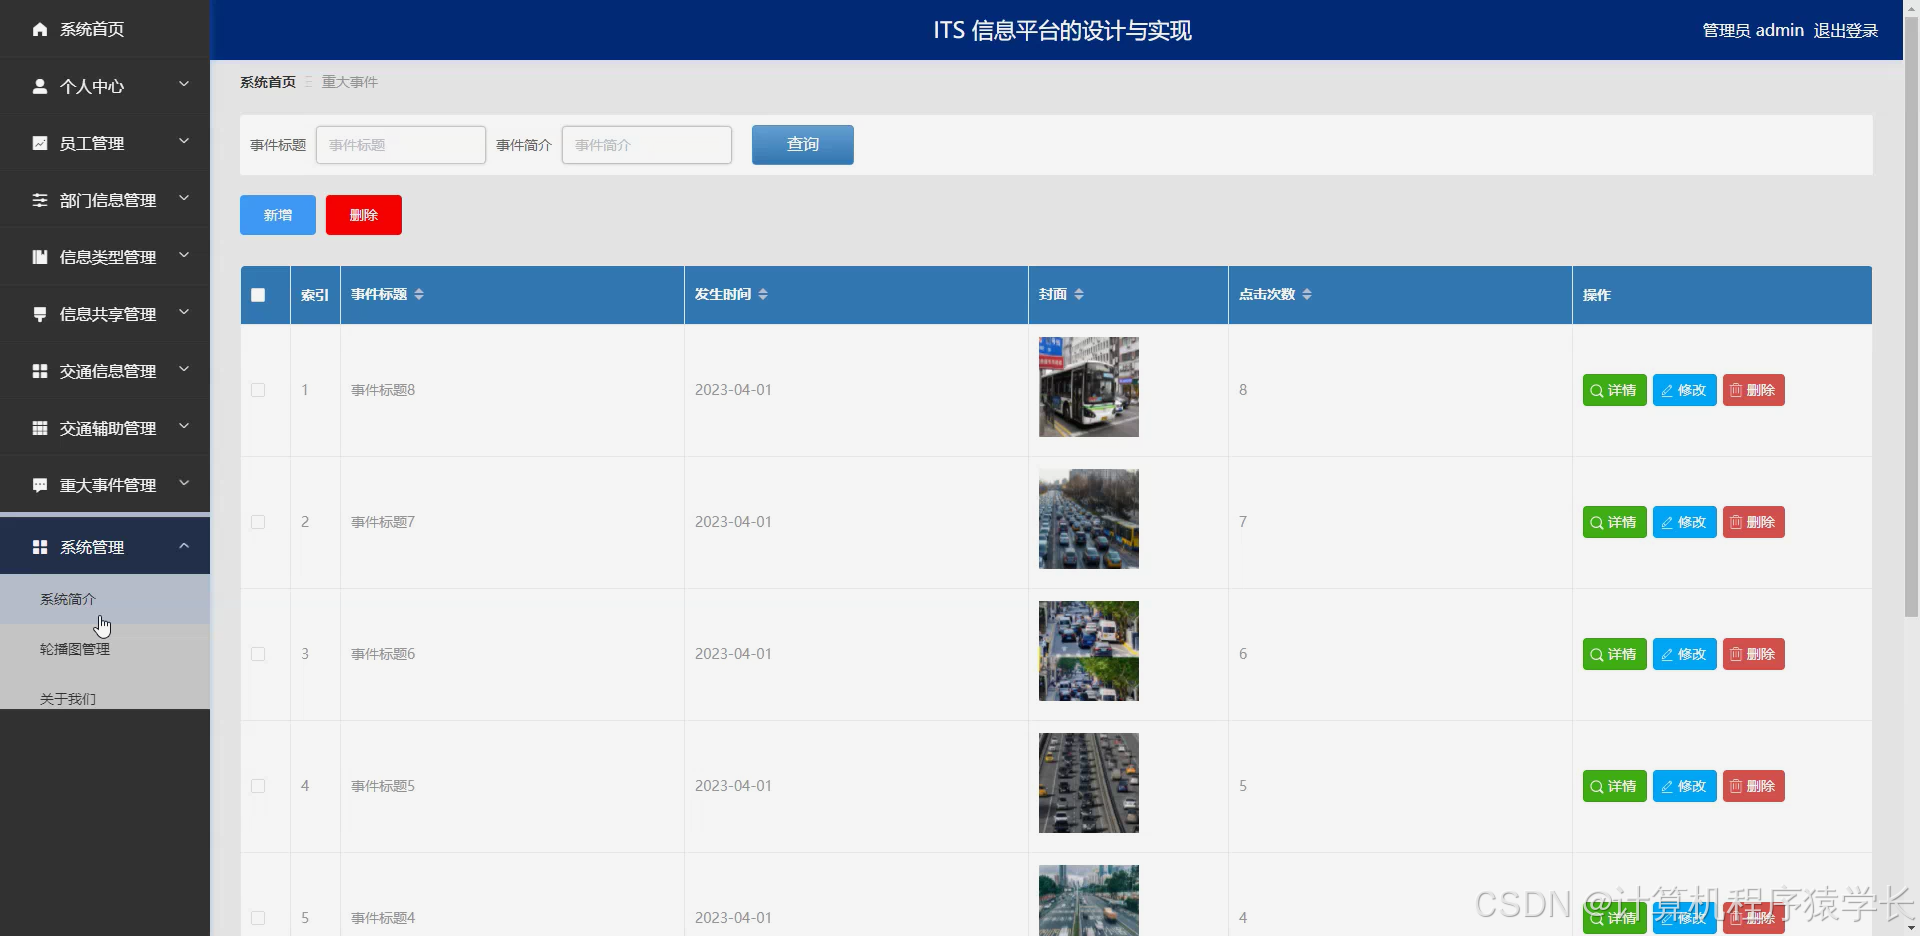Click the cover image of 事件标题6
Viewport: 1920px width, 936px height.
pyautogui.click(x=1089, y=651)
